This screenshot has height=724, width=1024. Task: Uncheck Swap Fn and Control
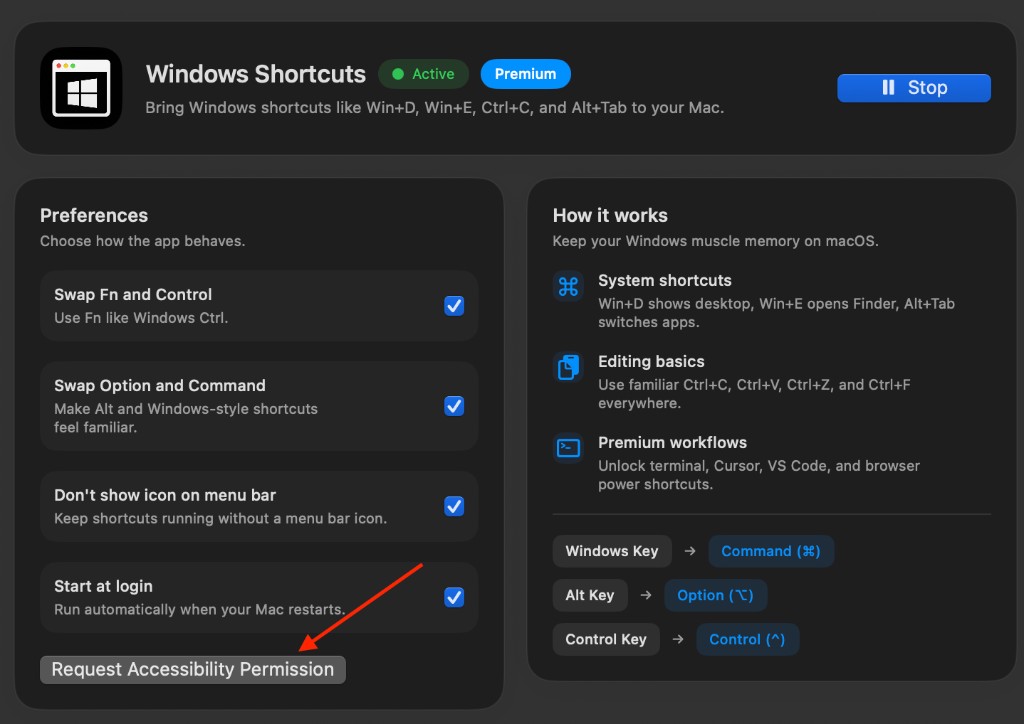click(x=454, y=306)
